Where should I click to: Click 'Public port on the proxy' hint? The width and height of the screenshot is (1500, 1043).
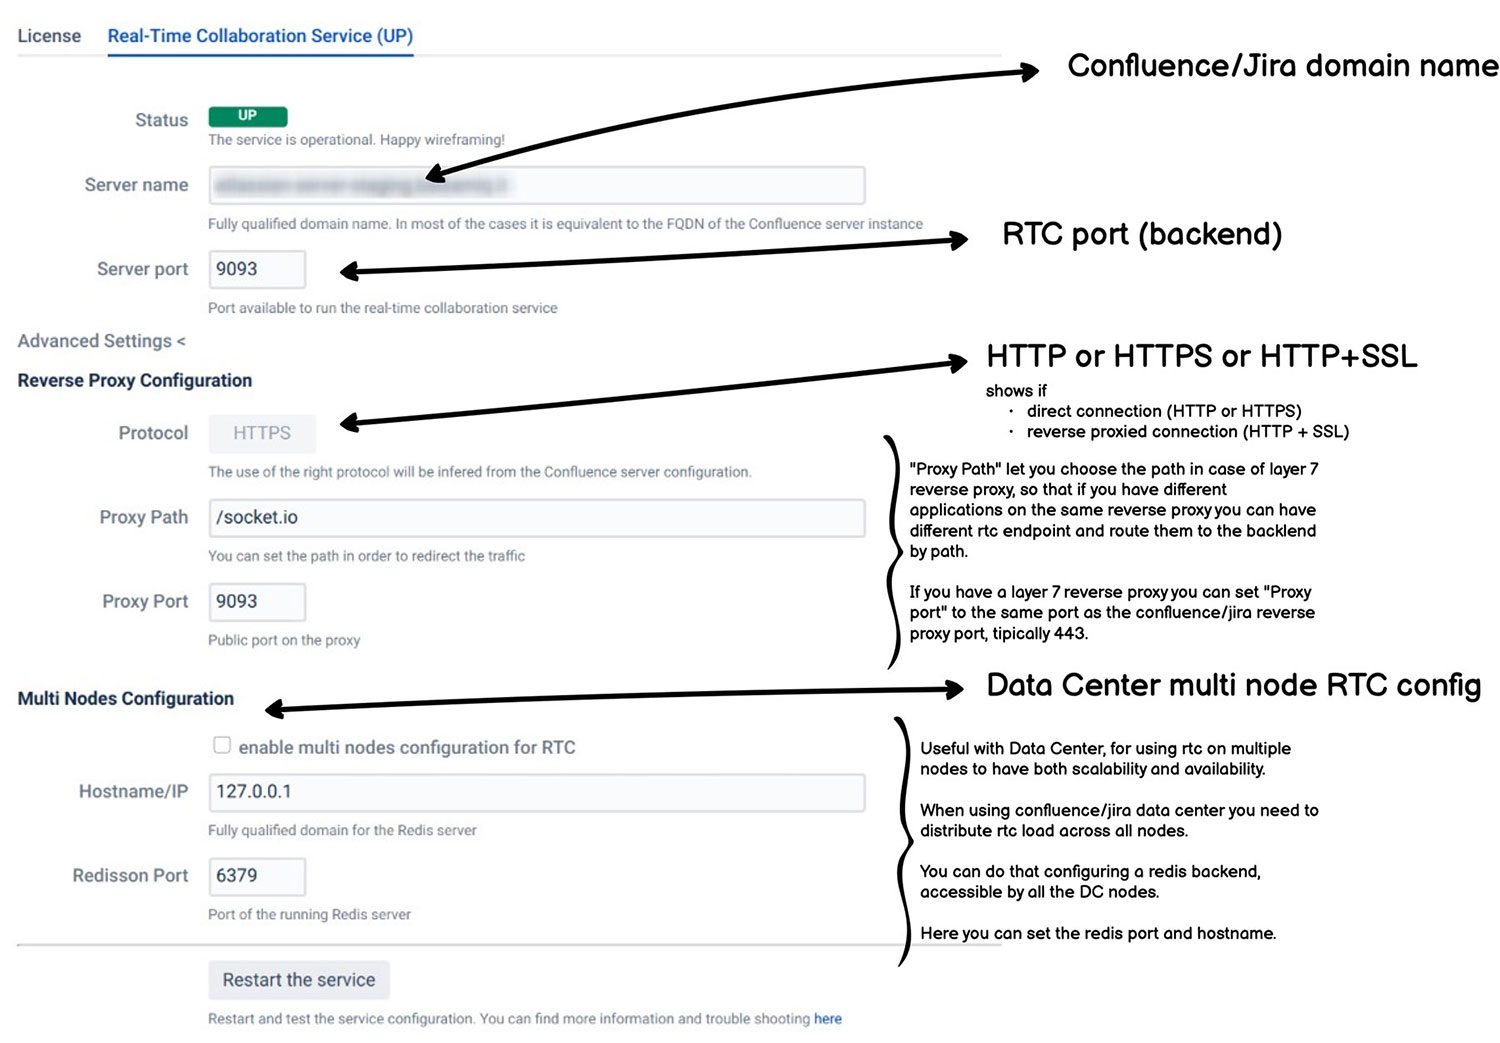[x=284, y=640]
